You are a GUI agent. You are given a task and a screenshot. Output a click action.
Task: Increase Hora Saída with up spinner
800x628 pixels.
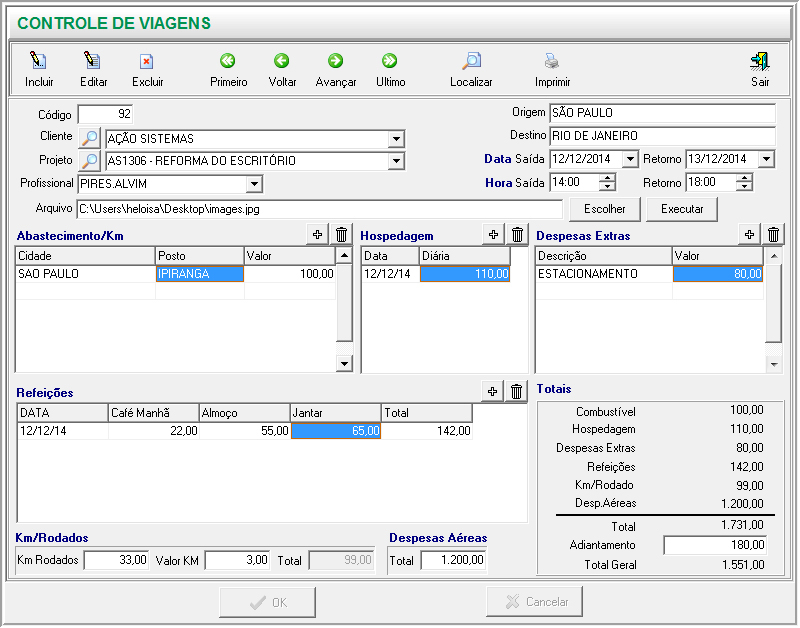click(x=607, y=178)
